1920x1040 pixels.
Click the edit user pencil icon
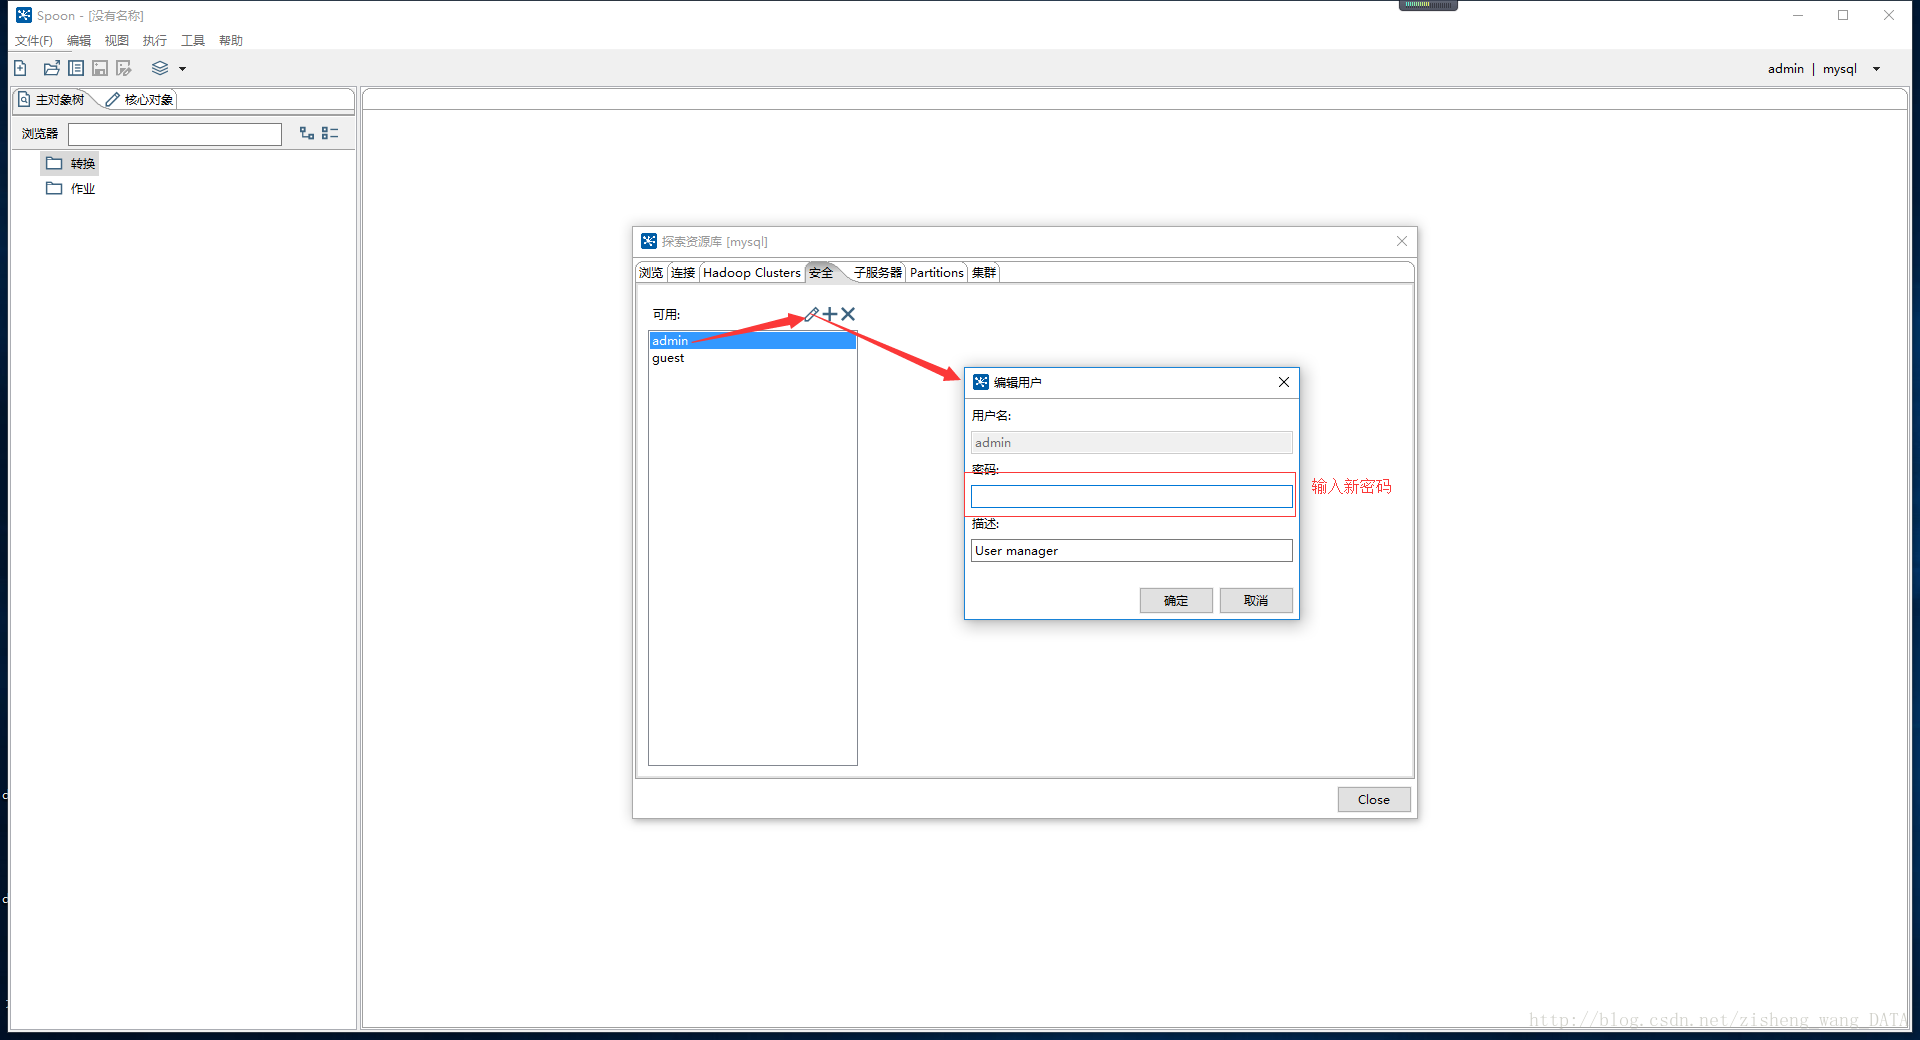(812, 314)
